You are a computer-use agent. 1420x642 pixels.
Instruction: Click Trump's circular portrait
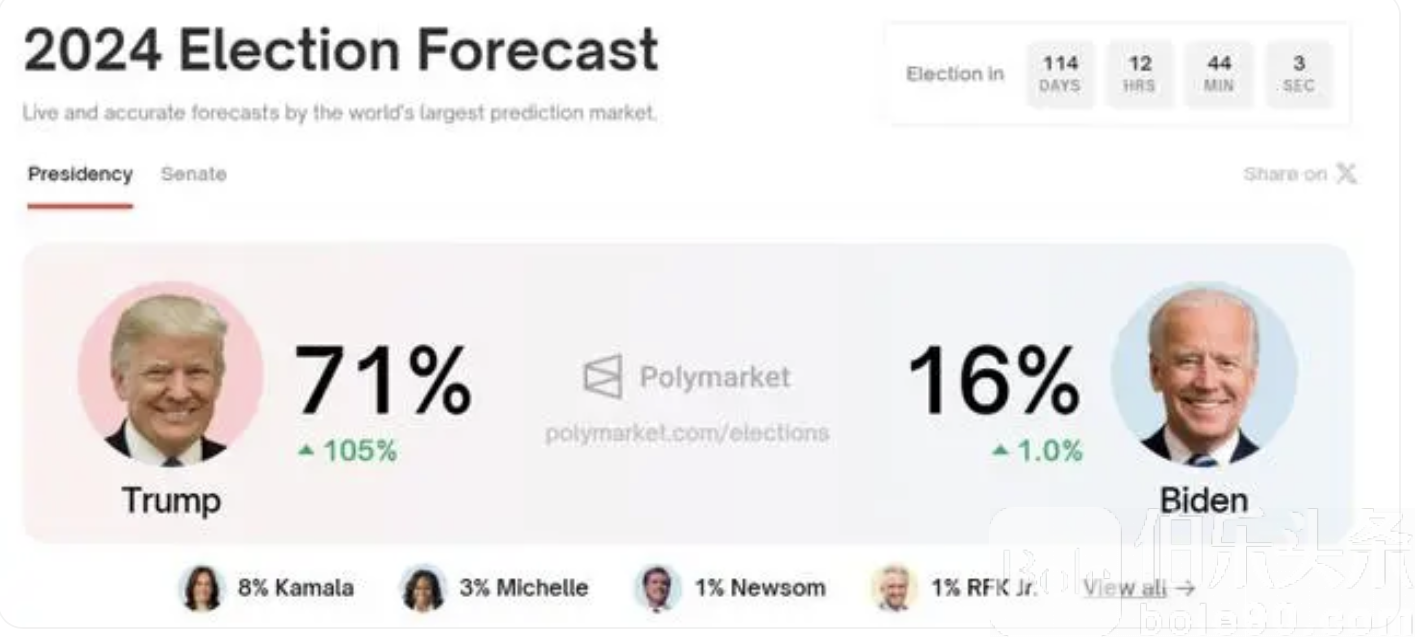(170, 375)
